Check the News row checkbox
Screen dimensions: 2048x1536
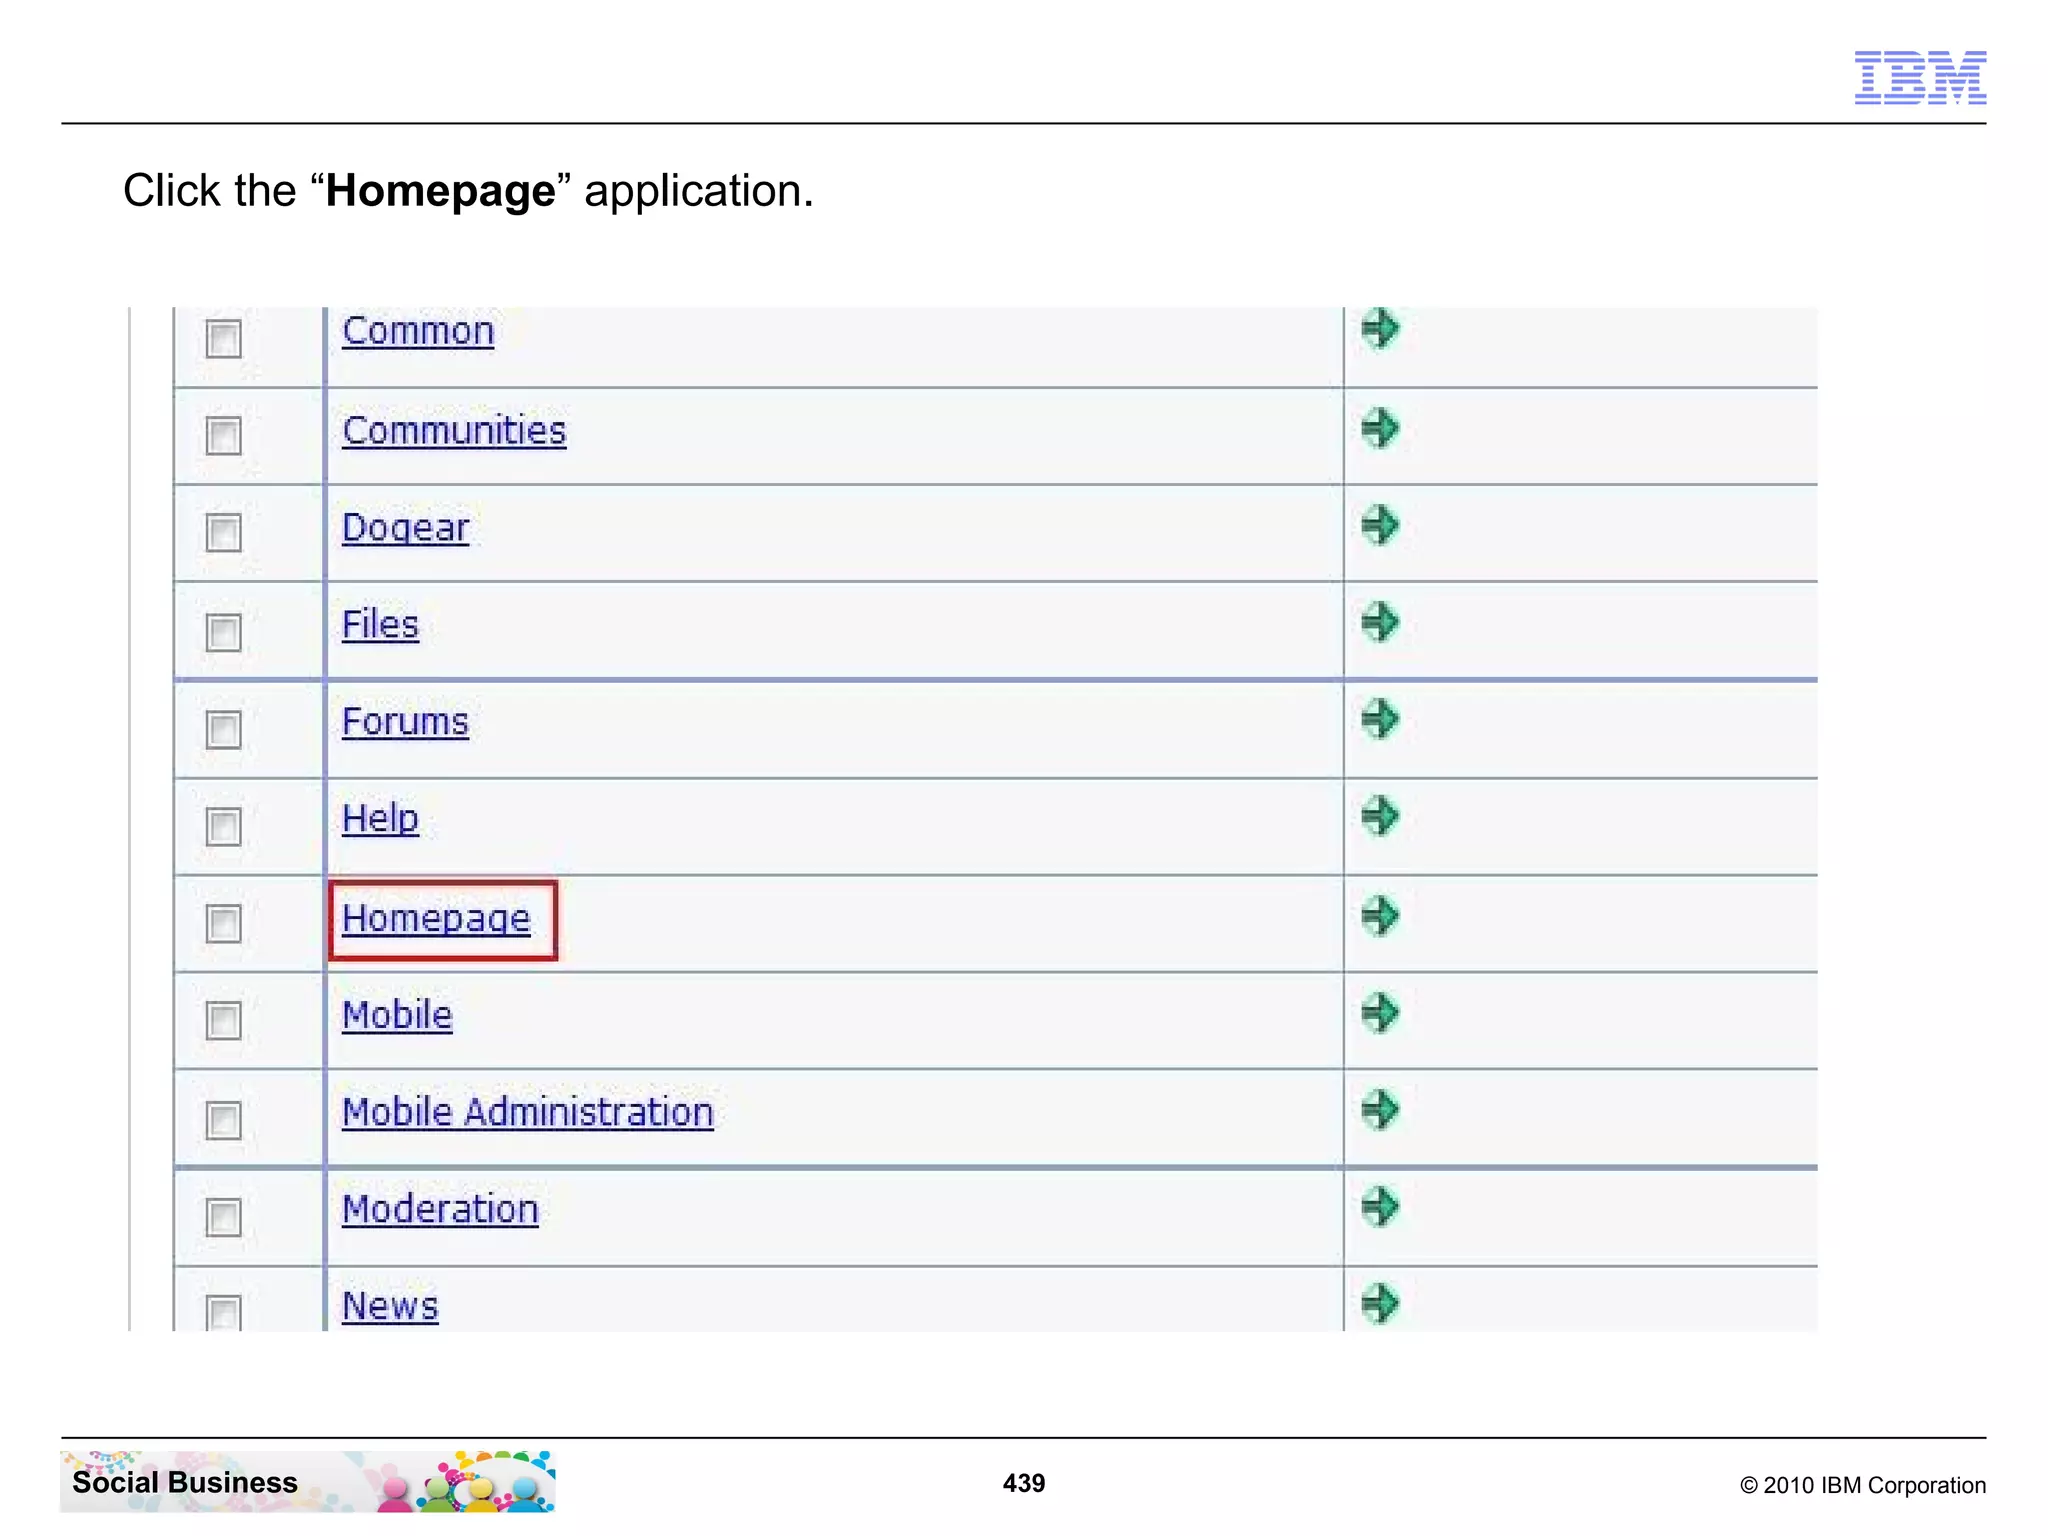pyautogui.click(x=223, y=1312)
